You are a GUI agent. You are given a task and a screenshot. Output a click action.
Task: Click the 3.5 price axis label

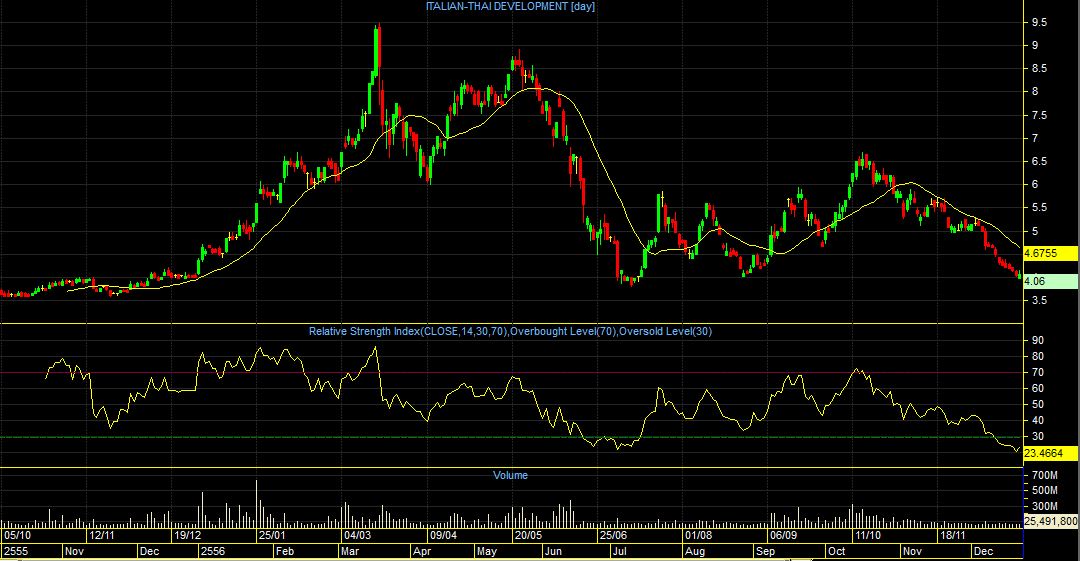click(1039, 300)
